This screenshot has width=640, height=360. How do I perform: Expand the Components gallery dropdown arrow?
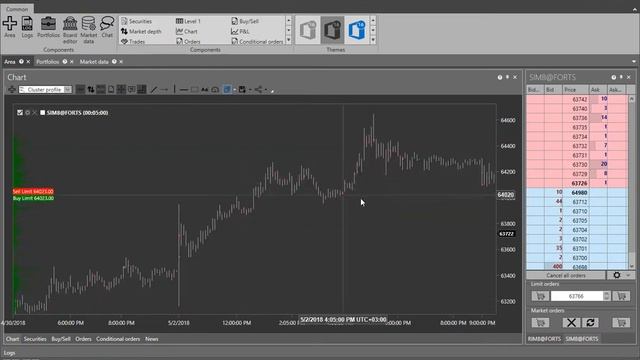(289, 40)
